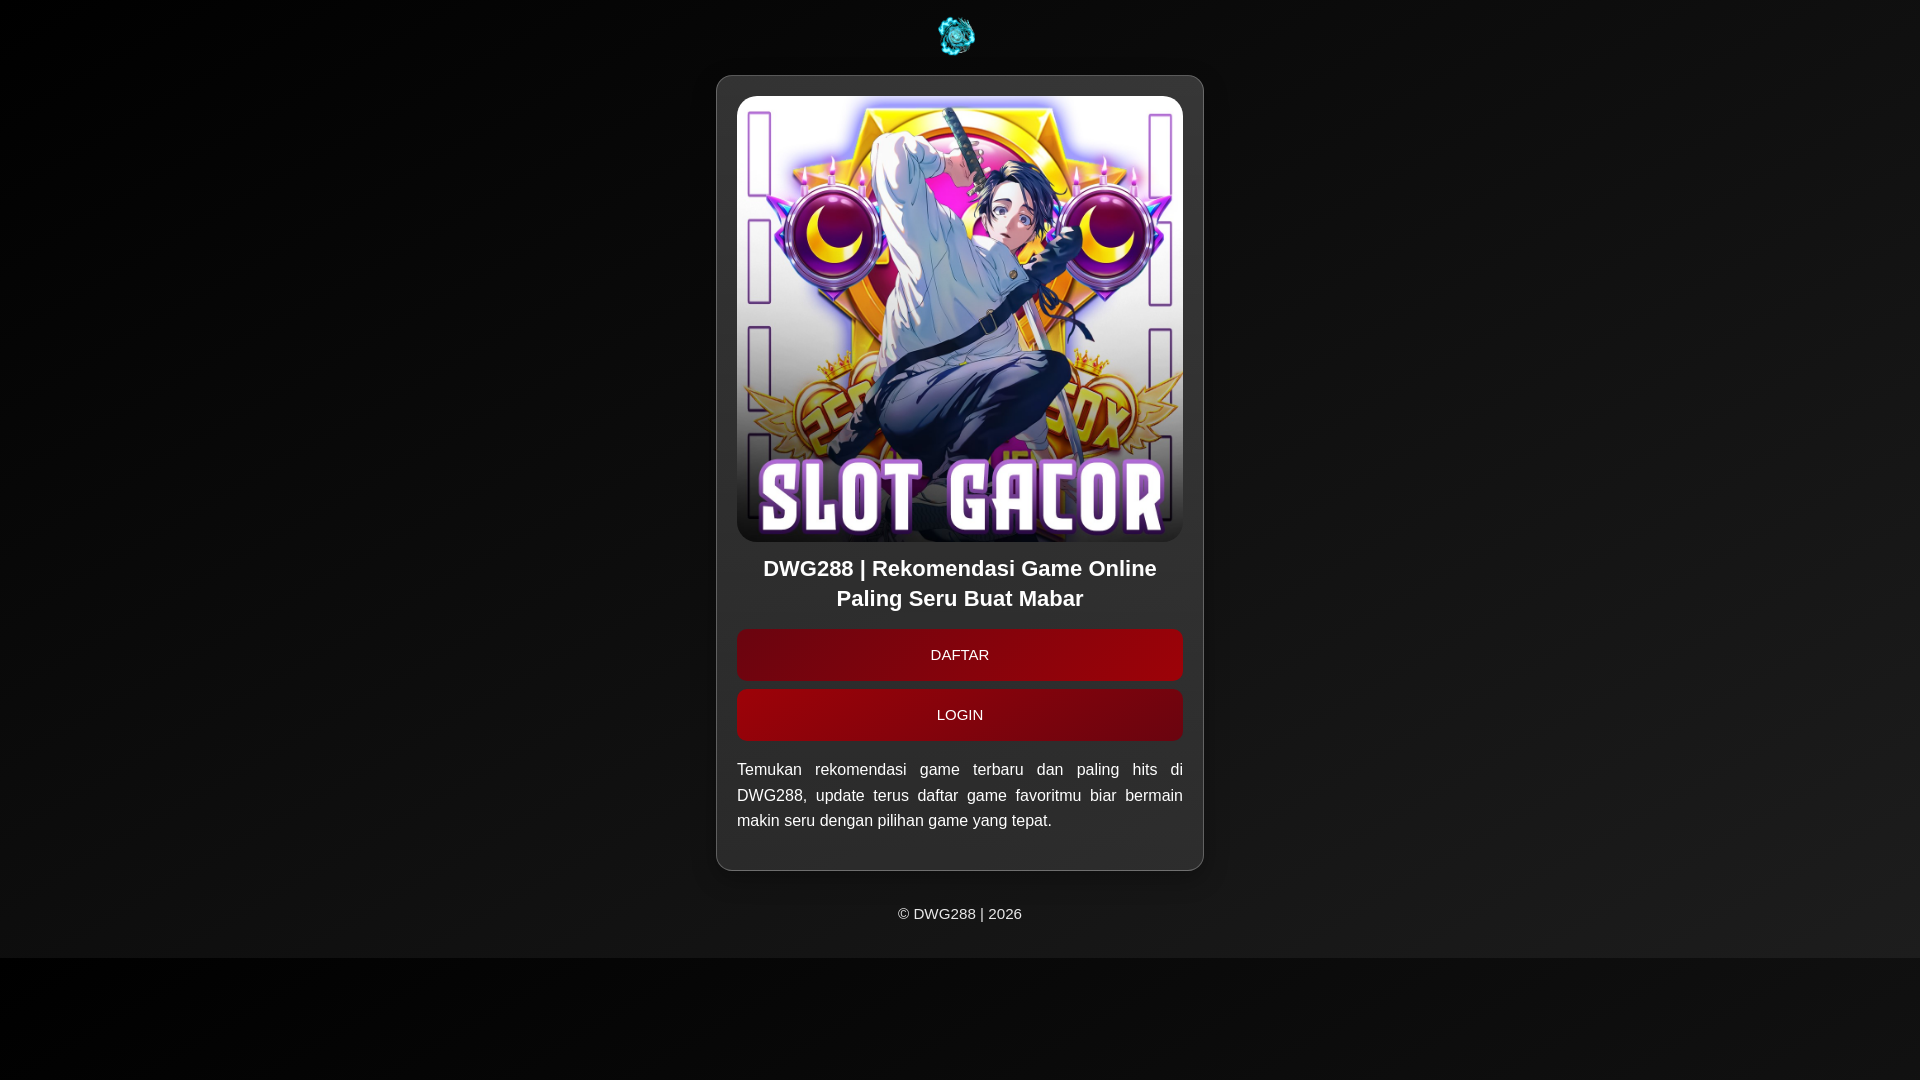
Task: Click the teal DWG288 logo icon at top
Action: [956, 36]
